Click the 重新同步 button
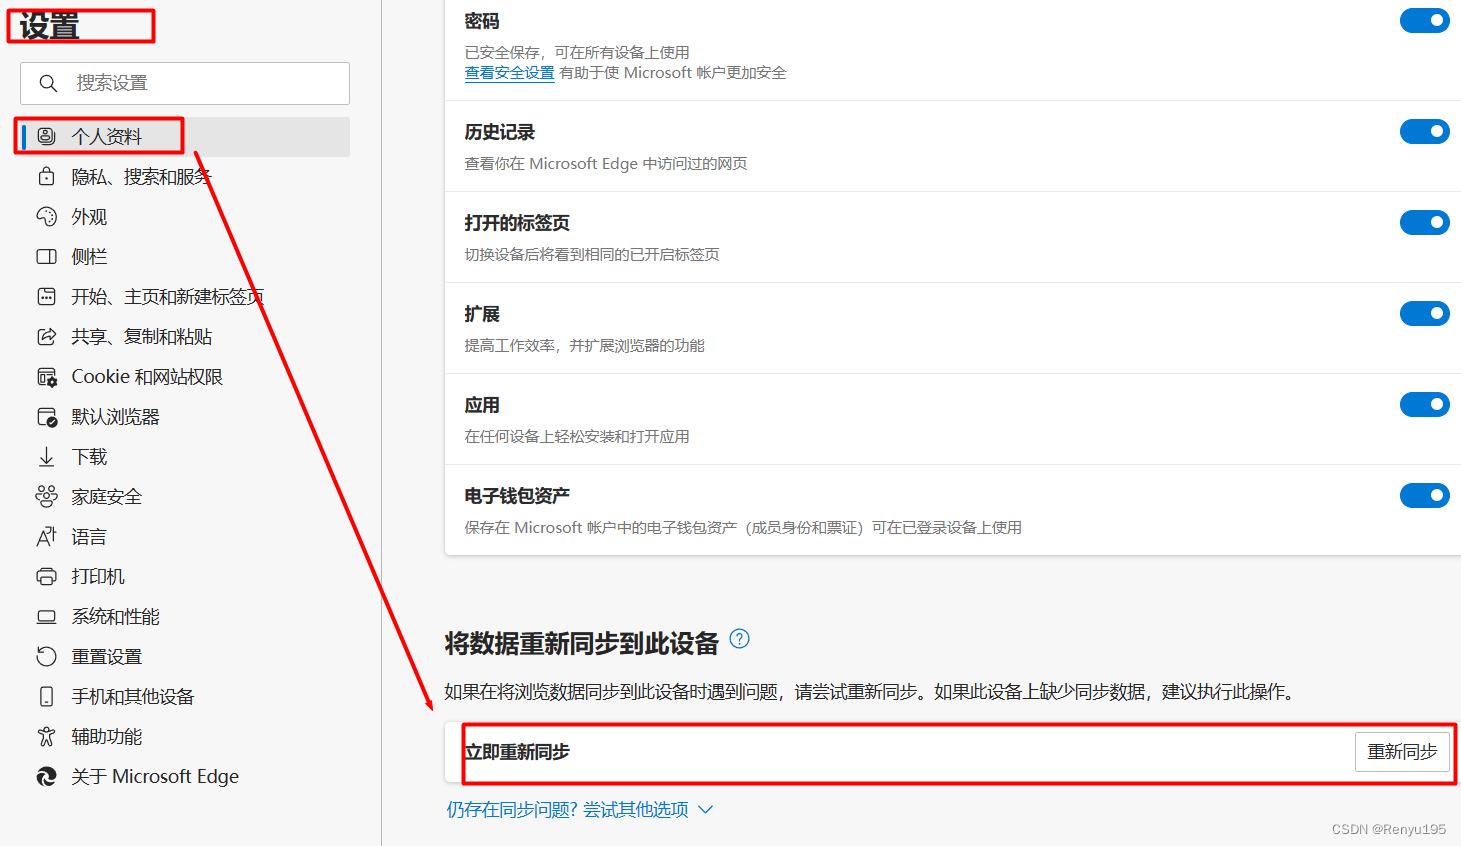The width and height of the screenshot is (1461, 846). [1402, 752]
